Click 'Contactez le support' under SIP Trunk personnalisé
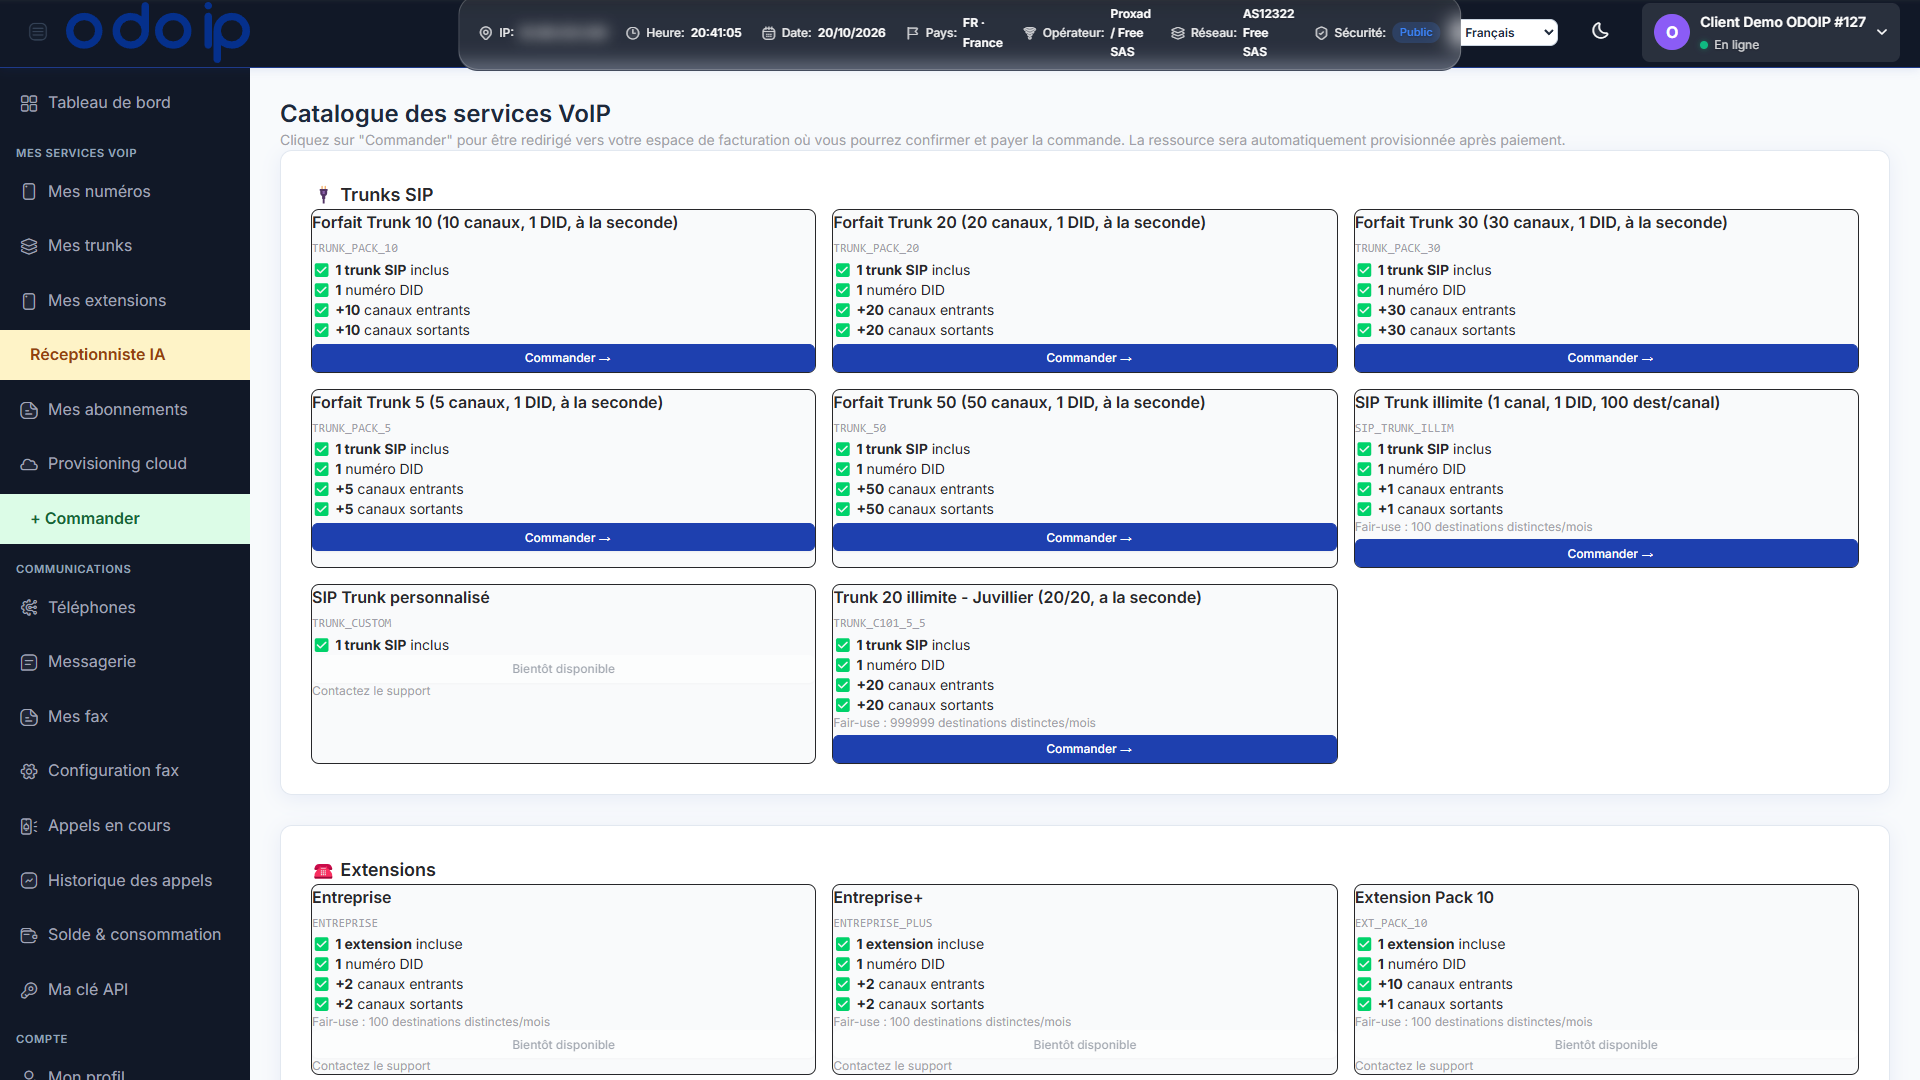This screenshot has height=1080, width=1920. (x=371, y=691)
